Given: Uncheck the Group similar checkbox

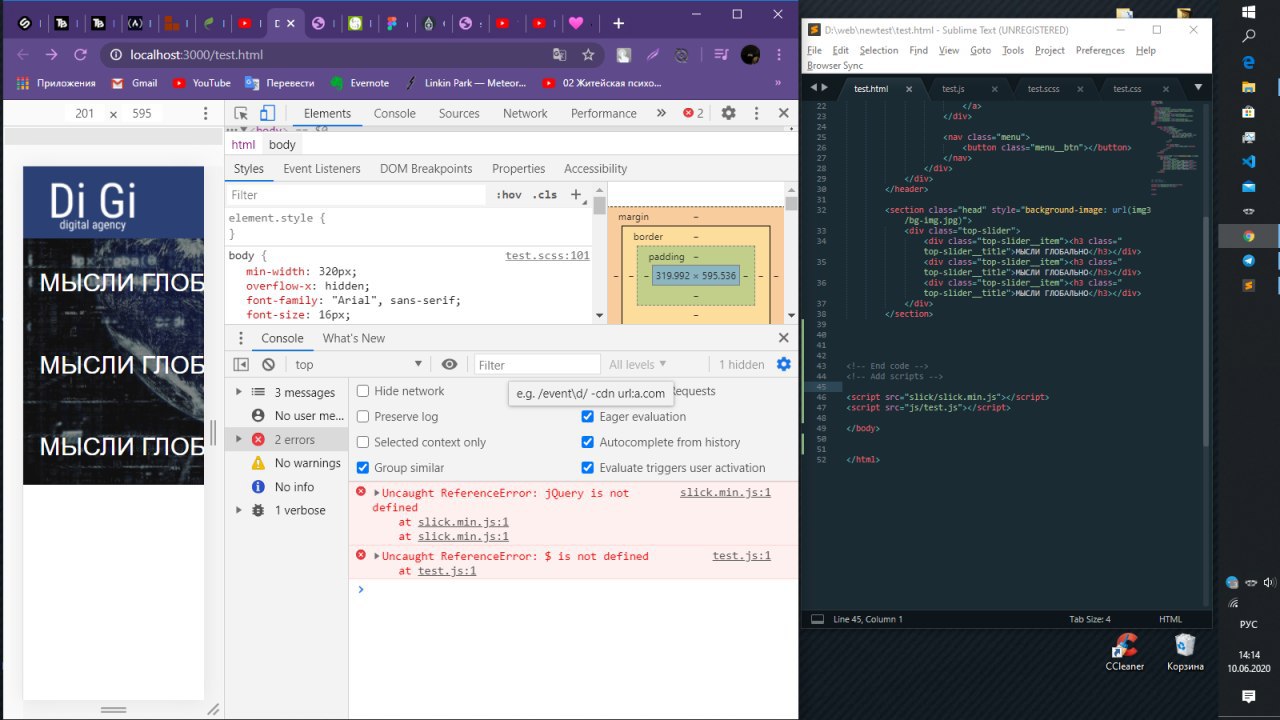Looking at the screenshot, I should [363, 467].
